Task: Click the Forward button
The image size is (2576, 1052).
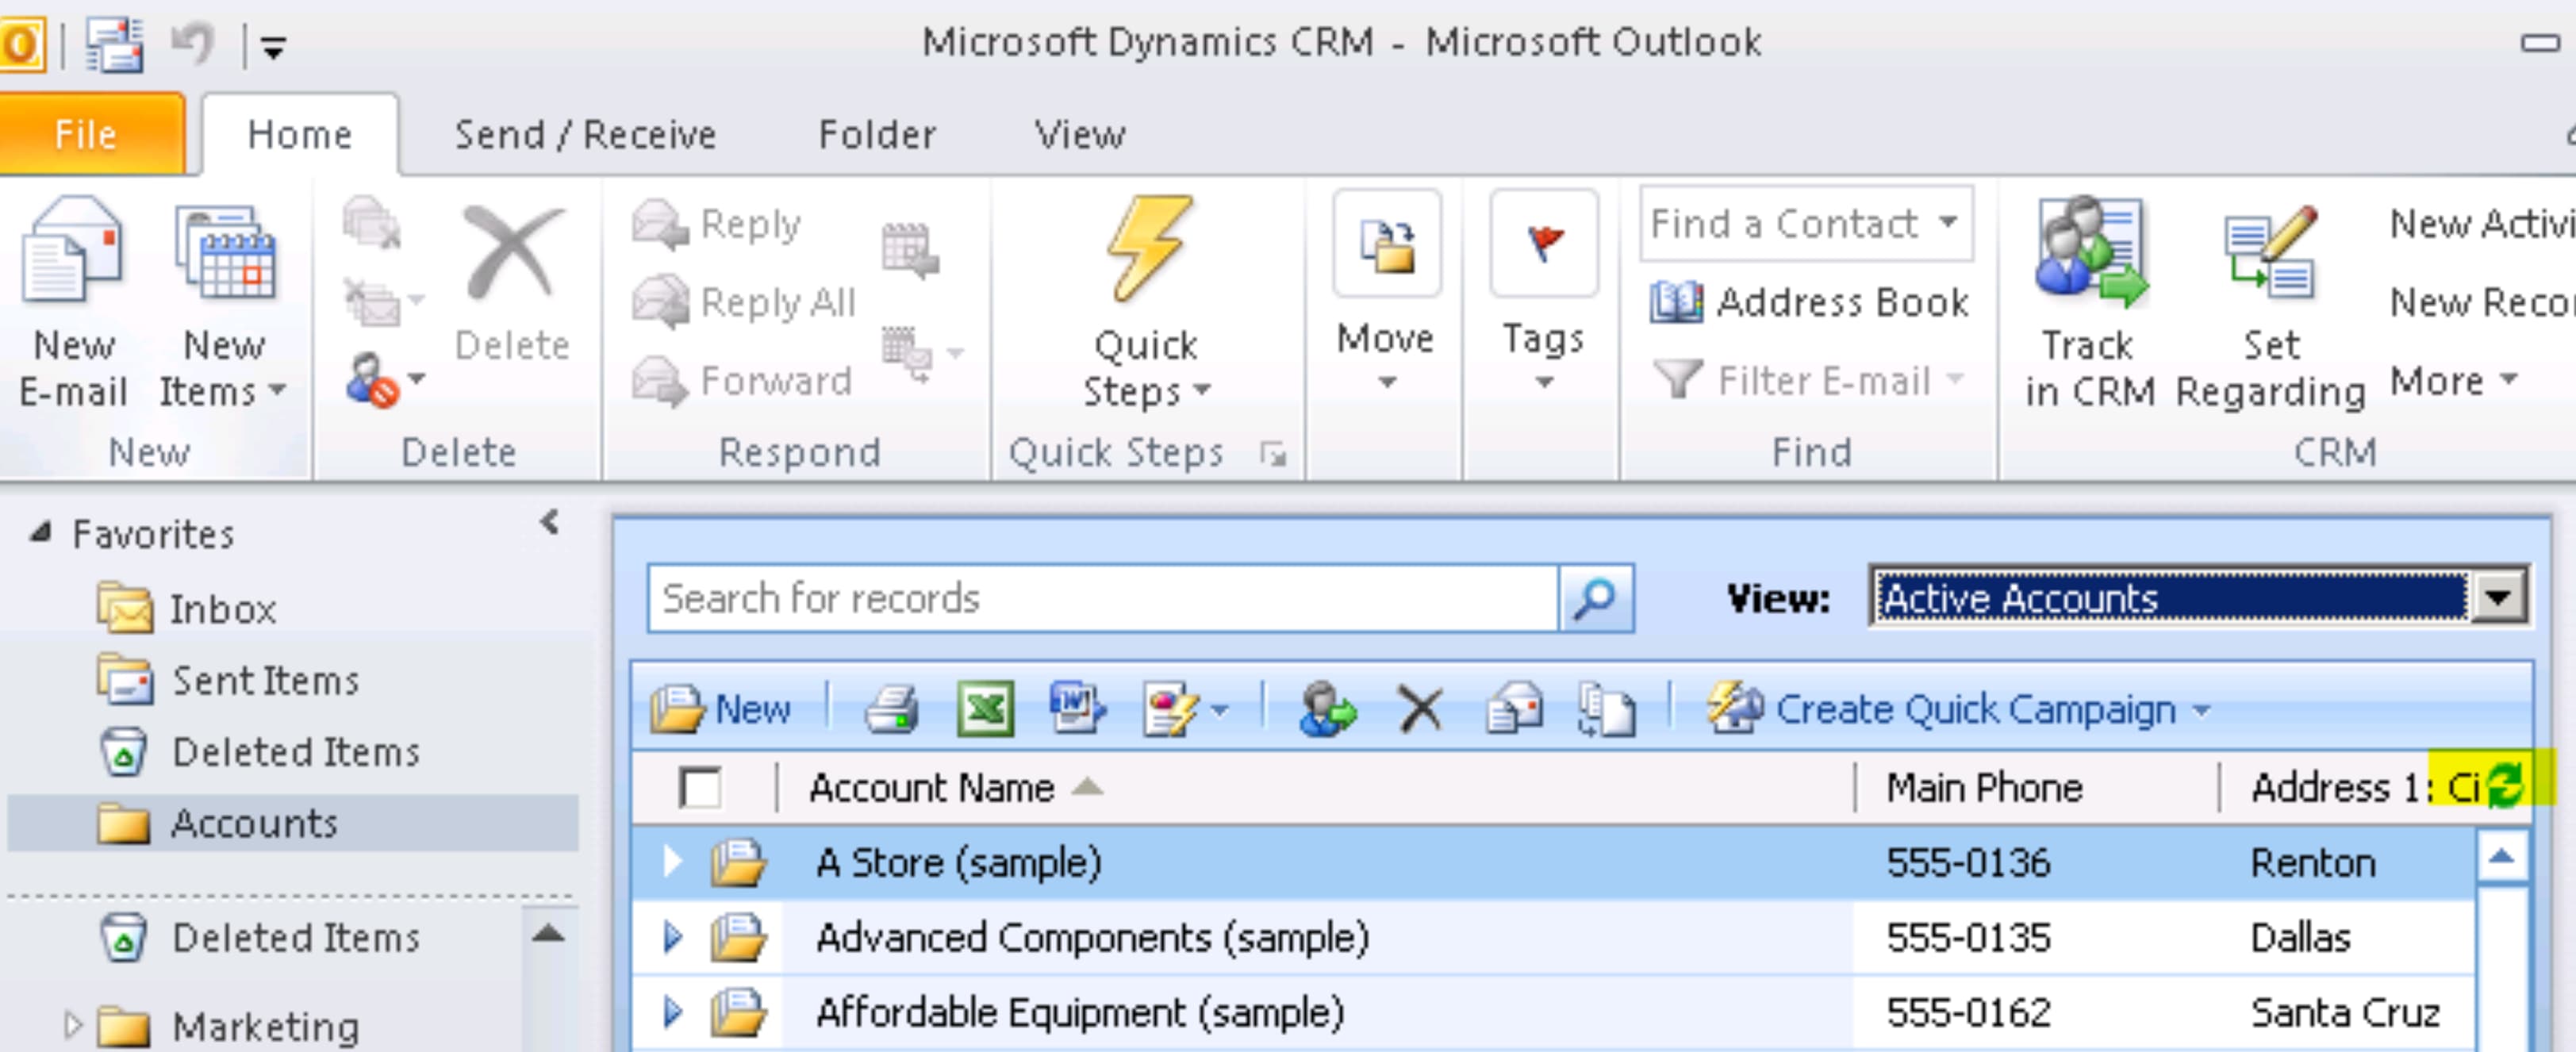Action: pos(742,380)
